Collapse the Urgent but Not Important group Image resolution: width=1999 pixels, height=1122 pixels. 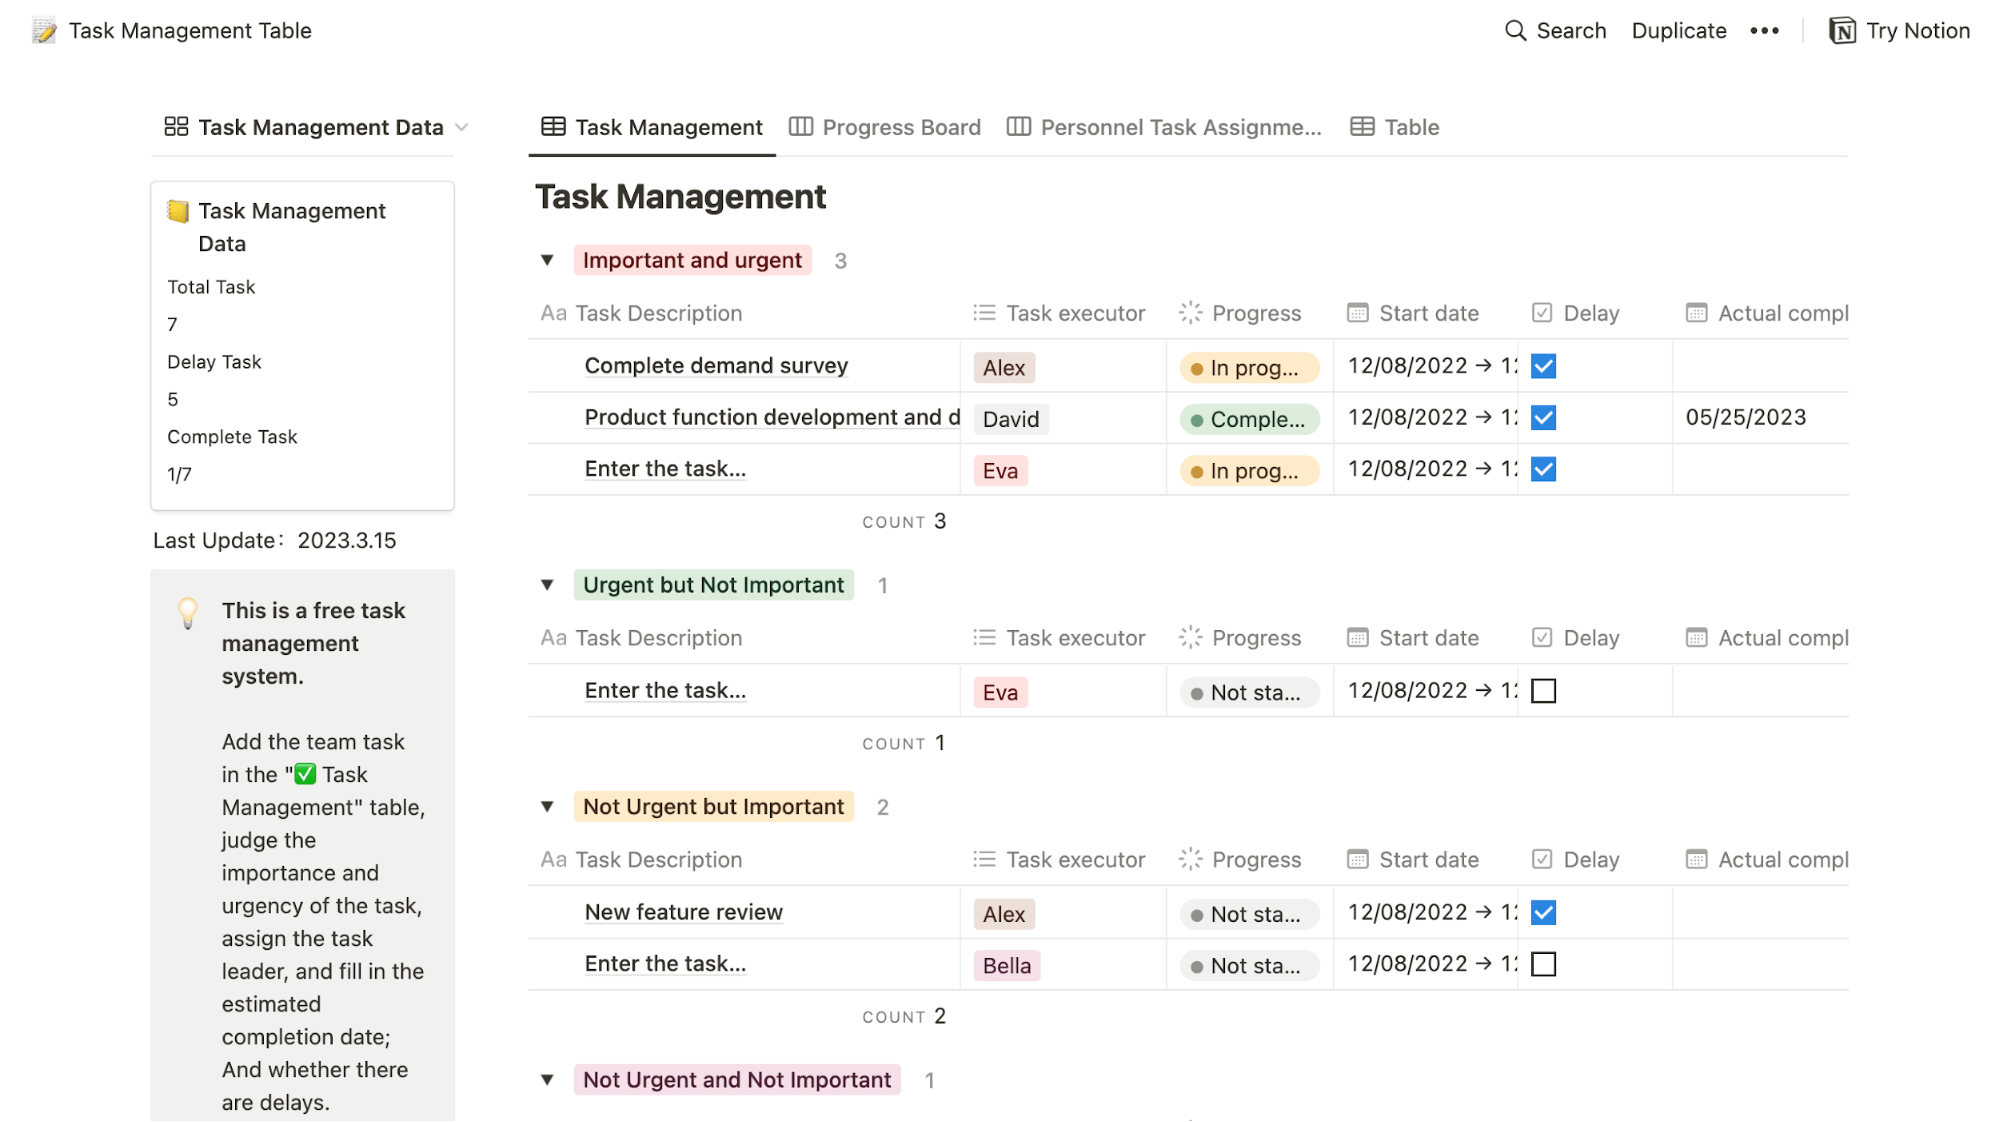(548, 585)
